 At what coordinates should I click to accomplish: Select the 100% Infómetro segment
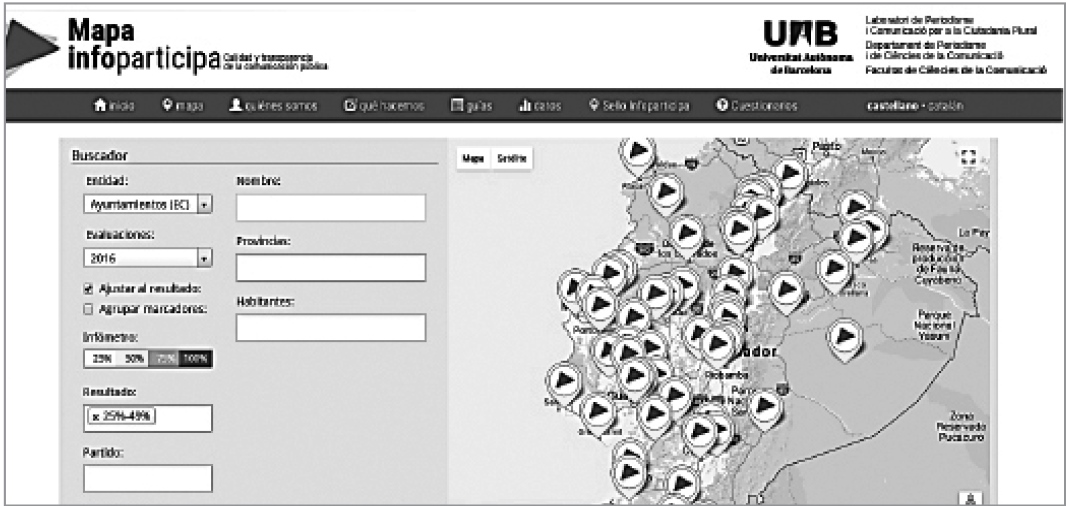[x=196, y=359]
